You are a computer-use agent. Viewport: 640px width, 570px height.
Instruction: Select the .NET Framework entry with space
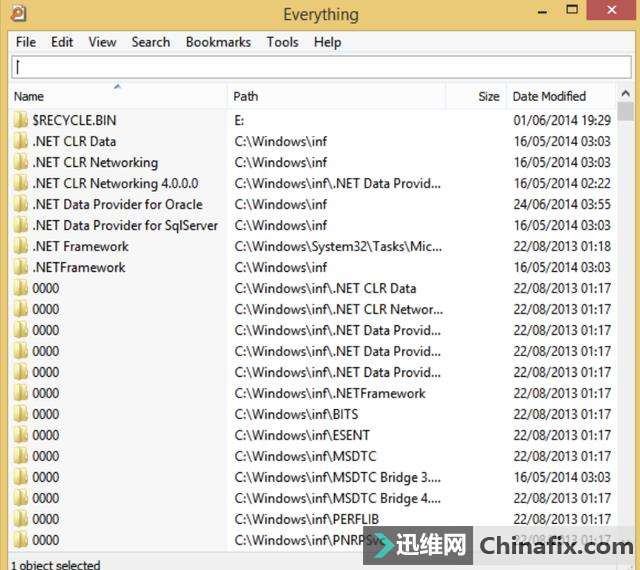pyautogui.click(x=80, y=246)
